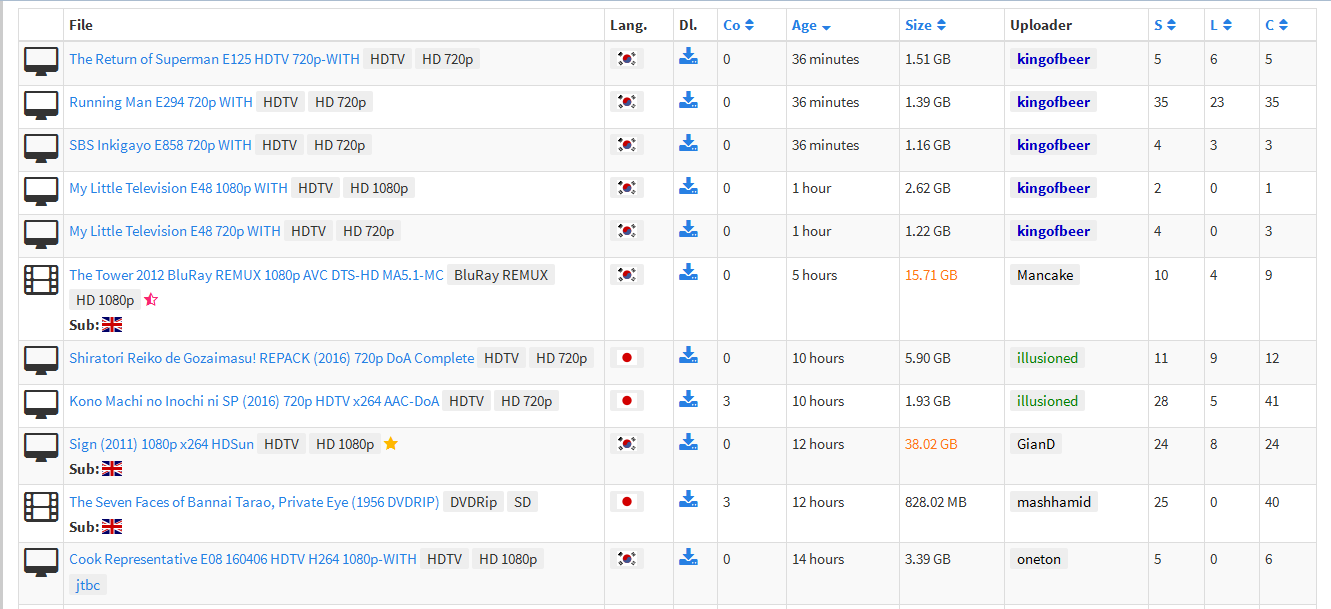Sort torrents by Size column

coord(925,25)
